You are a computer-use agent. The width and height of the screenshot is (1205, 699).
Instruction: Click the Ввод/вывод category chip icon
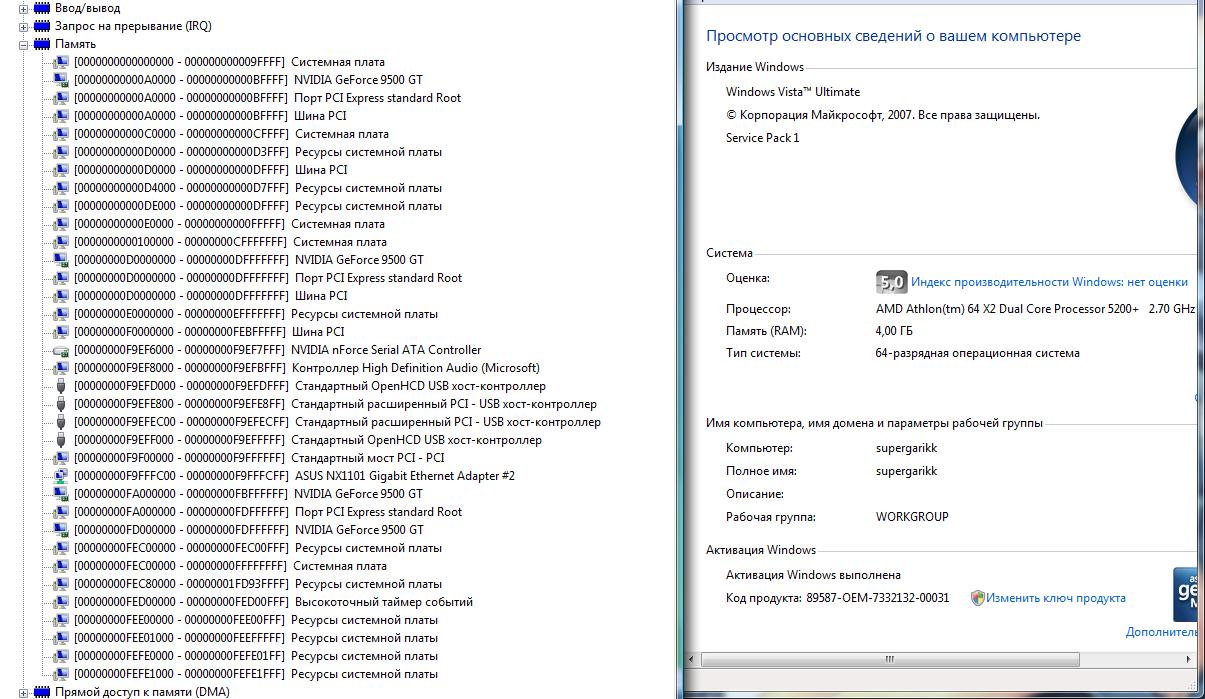pyautogui.click(x=42, y=8)
